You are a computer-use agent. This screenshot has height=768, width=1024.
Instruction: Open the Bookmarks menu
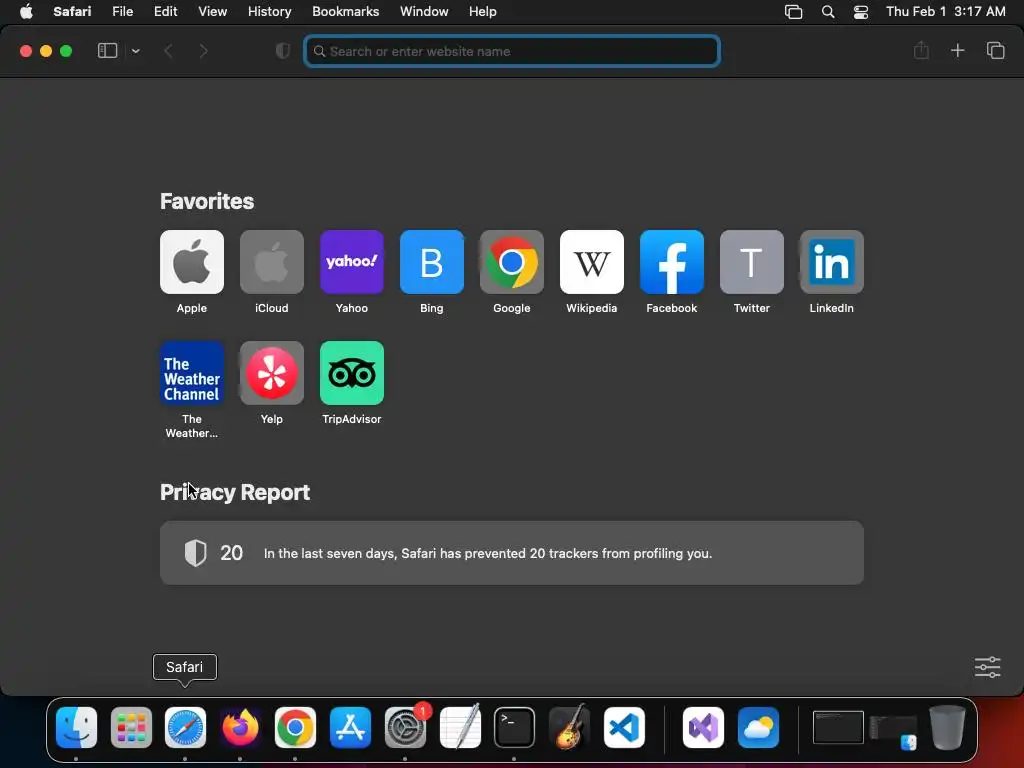(x=345, y=12)
